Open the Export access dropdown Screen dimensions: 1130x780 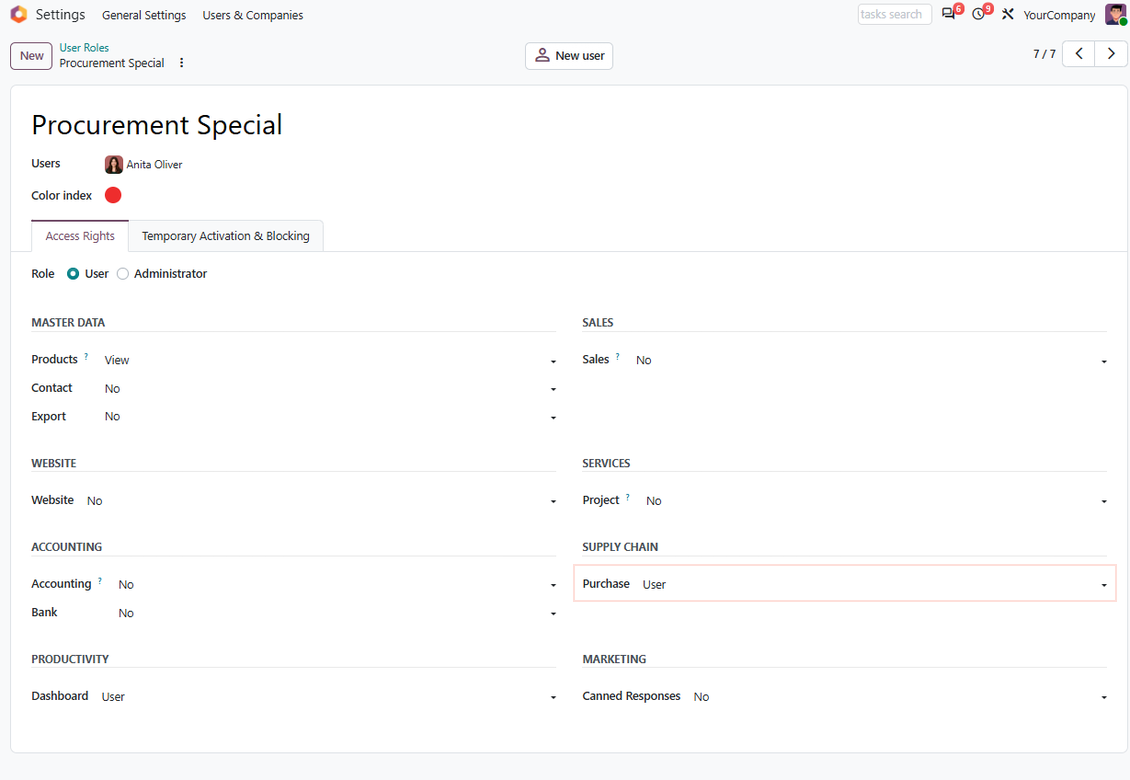click(x=330, y=417)
